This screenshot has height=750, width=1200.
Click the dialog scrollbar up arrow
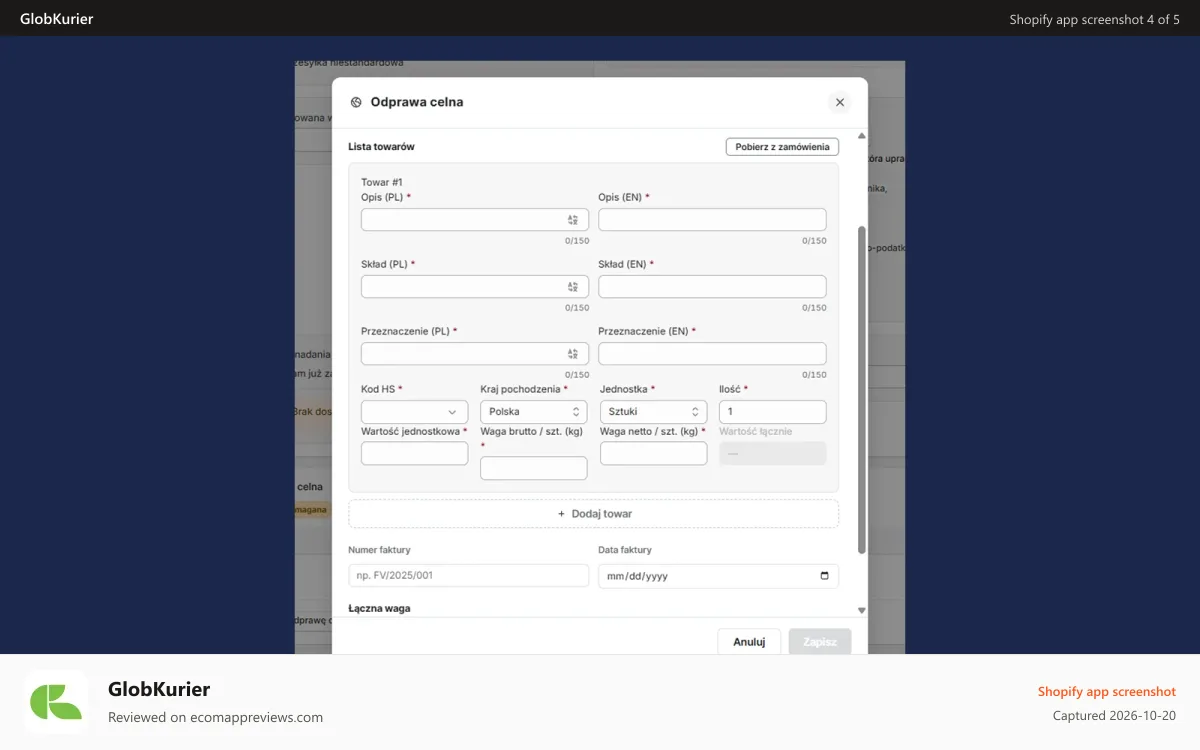(x=861, y=136)
